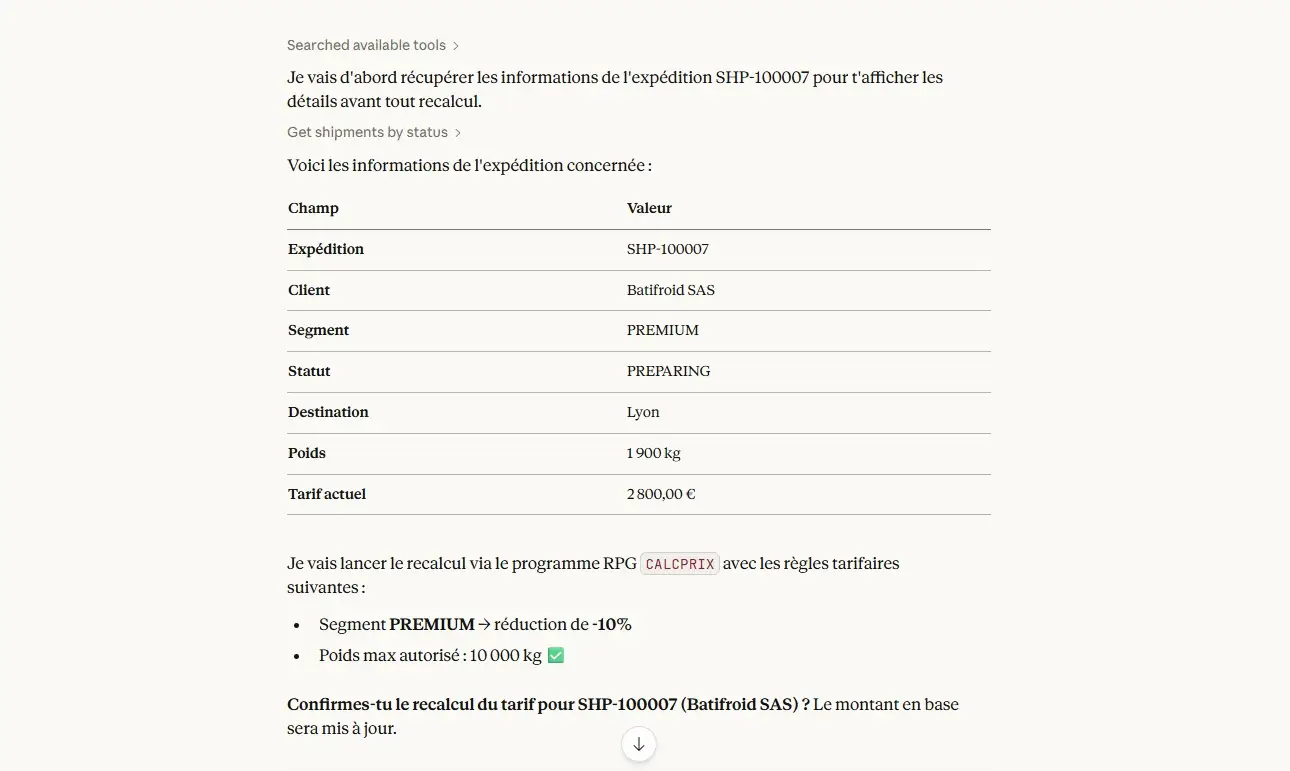Click the PREPARING status text
1290x771 pixels.
coord(668,371)
